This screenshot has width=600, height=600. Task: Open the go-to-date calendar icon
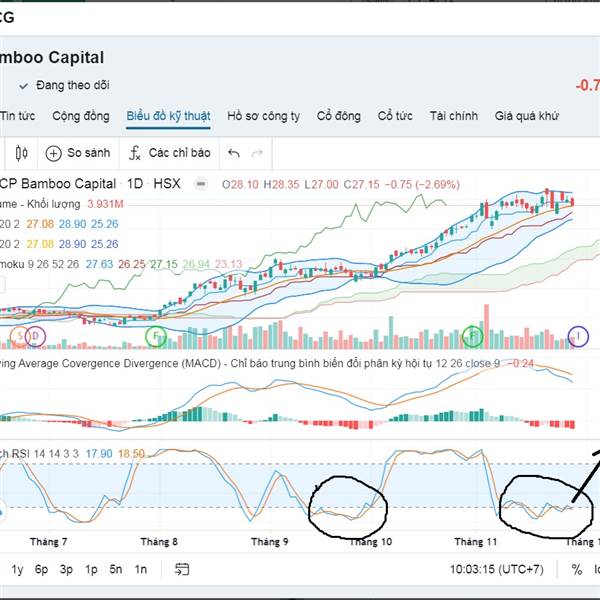pos(182,569)
